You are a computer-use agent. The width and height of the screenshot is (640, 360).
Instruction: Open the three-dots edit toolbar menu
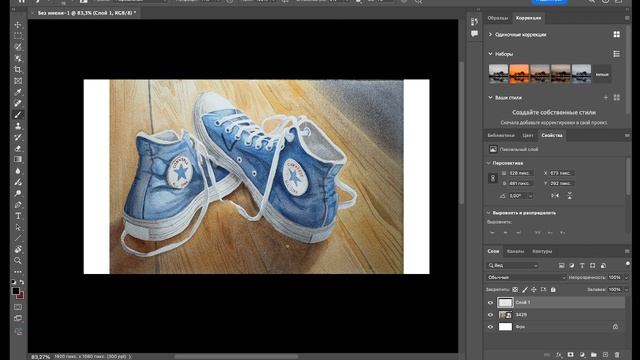point(18,271)
